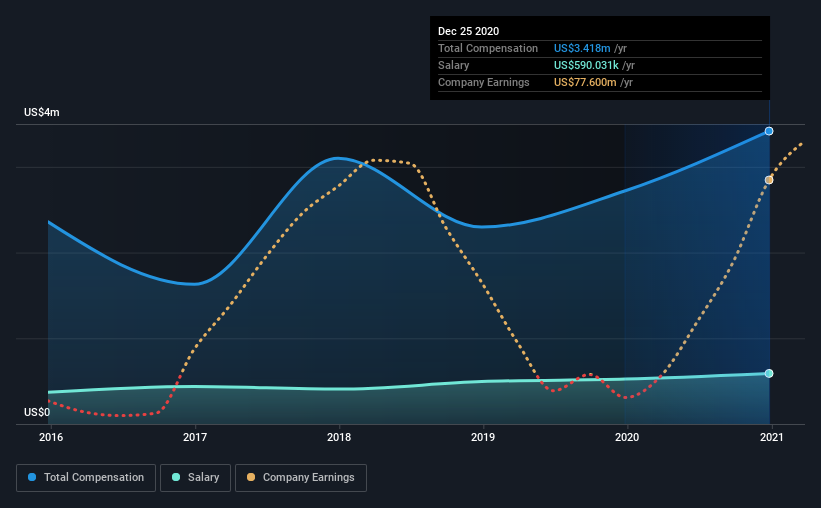Image resolution: width=821 pixels, height=508 pixels.
Task: Click the 2017 x-axis label
Action: [x=195, y=437]
